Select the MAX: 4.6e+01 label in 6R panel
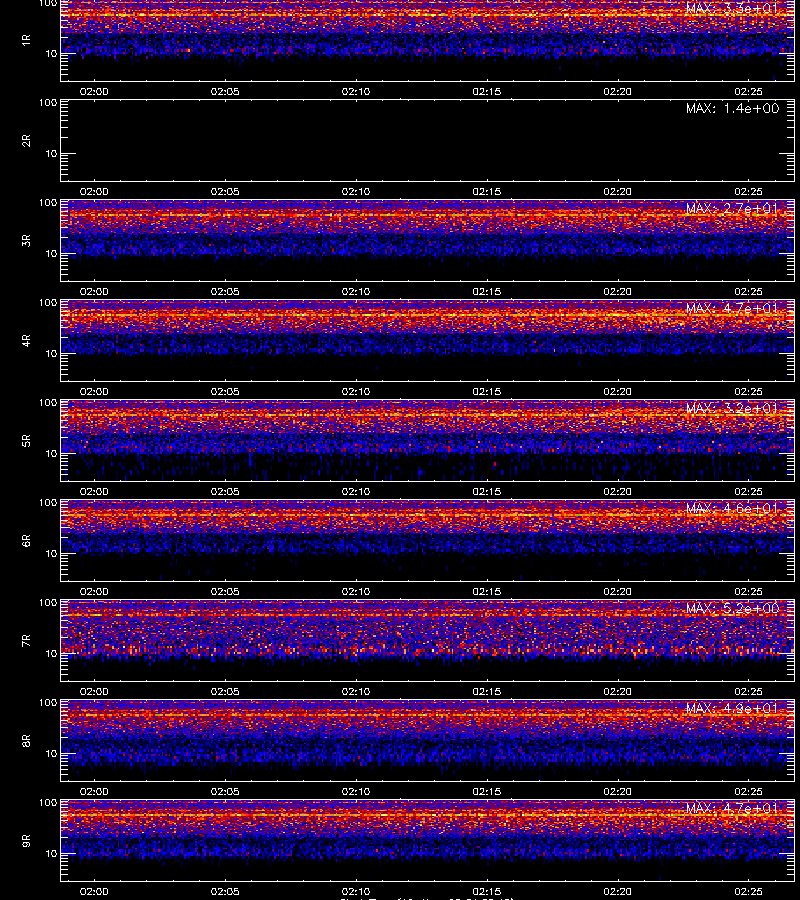Screen dimensions: 800x900 [x=732, y=508]
